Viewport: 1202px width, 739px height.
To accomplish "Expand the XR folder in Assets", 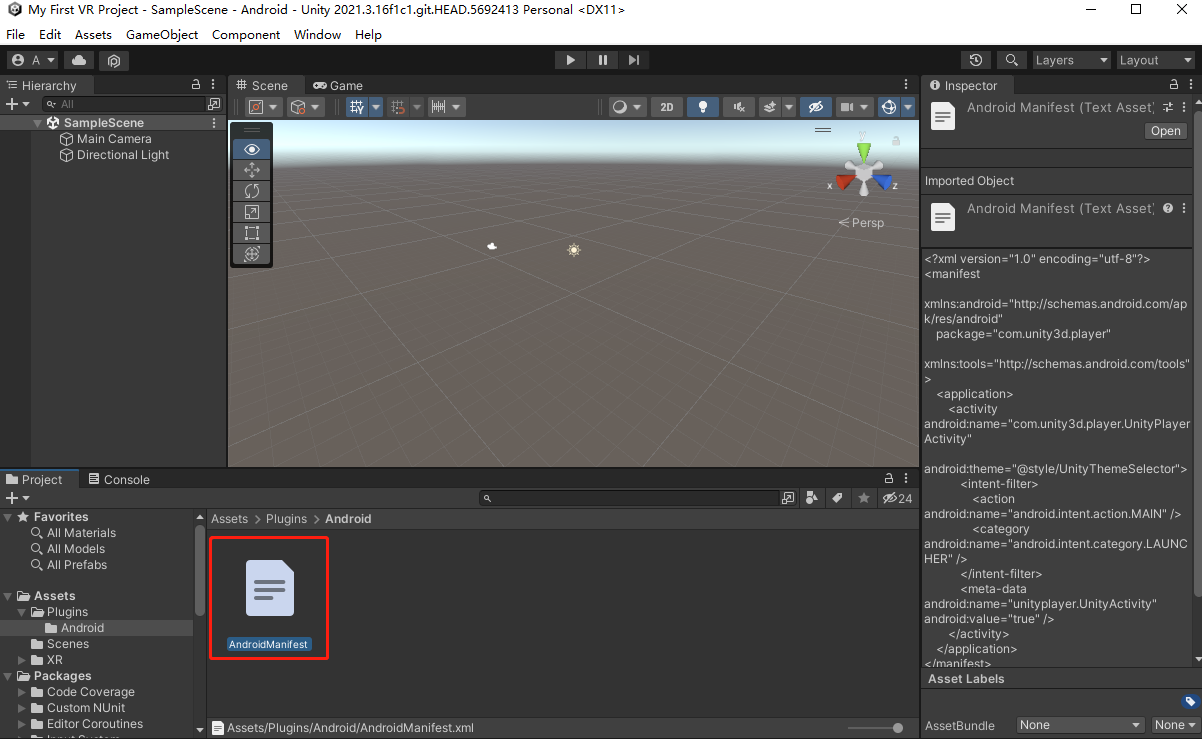I will pyautogui.click(x=24, y=660).
